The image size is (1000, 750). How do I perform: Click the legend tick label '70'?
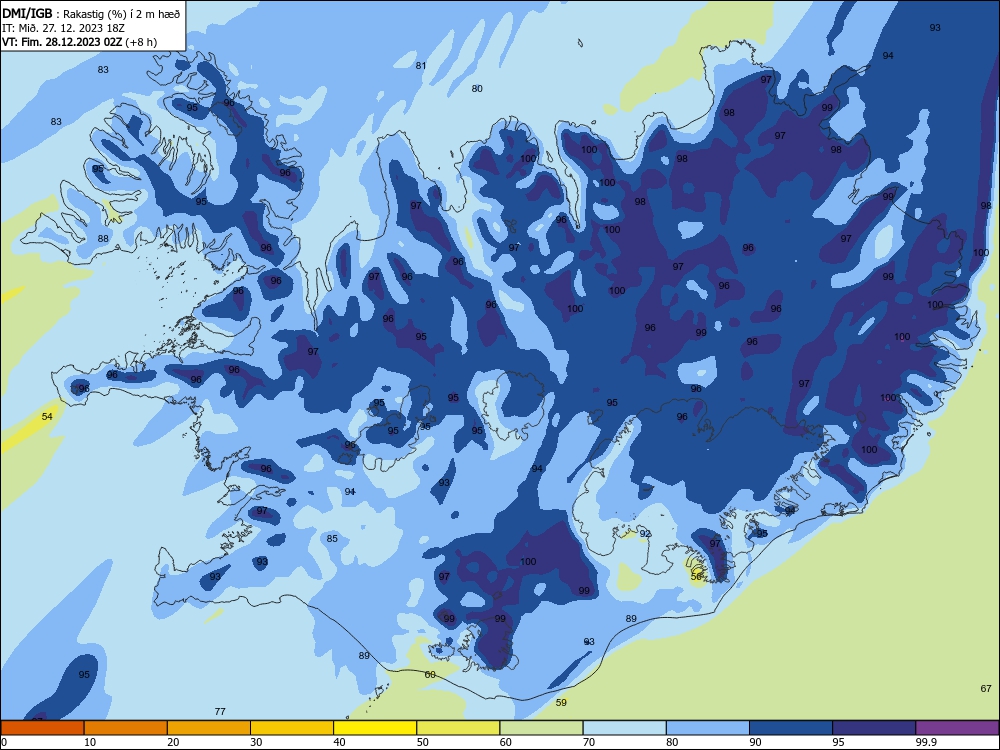click(x=589, y=742)
